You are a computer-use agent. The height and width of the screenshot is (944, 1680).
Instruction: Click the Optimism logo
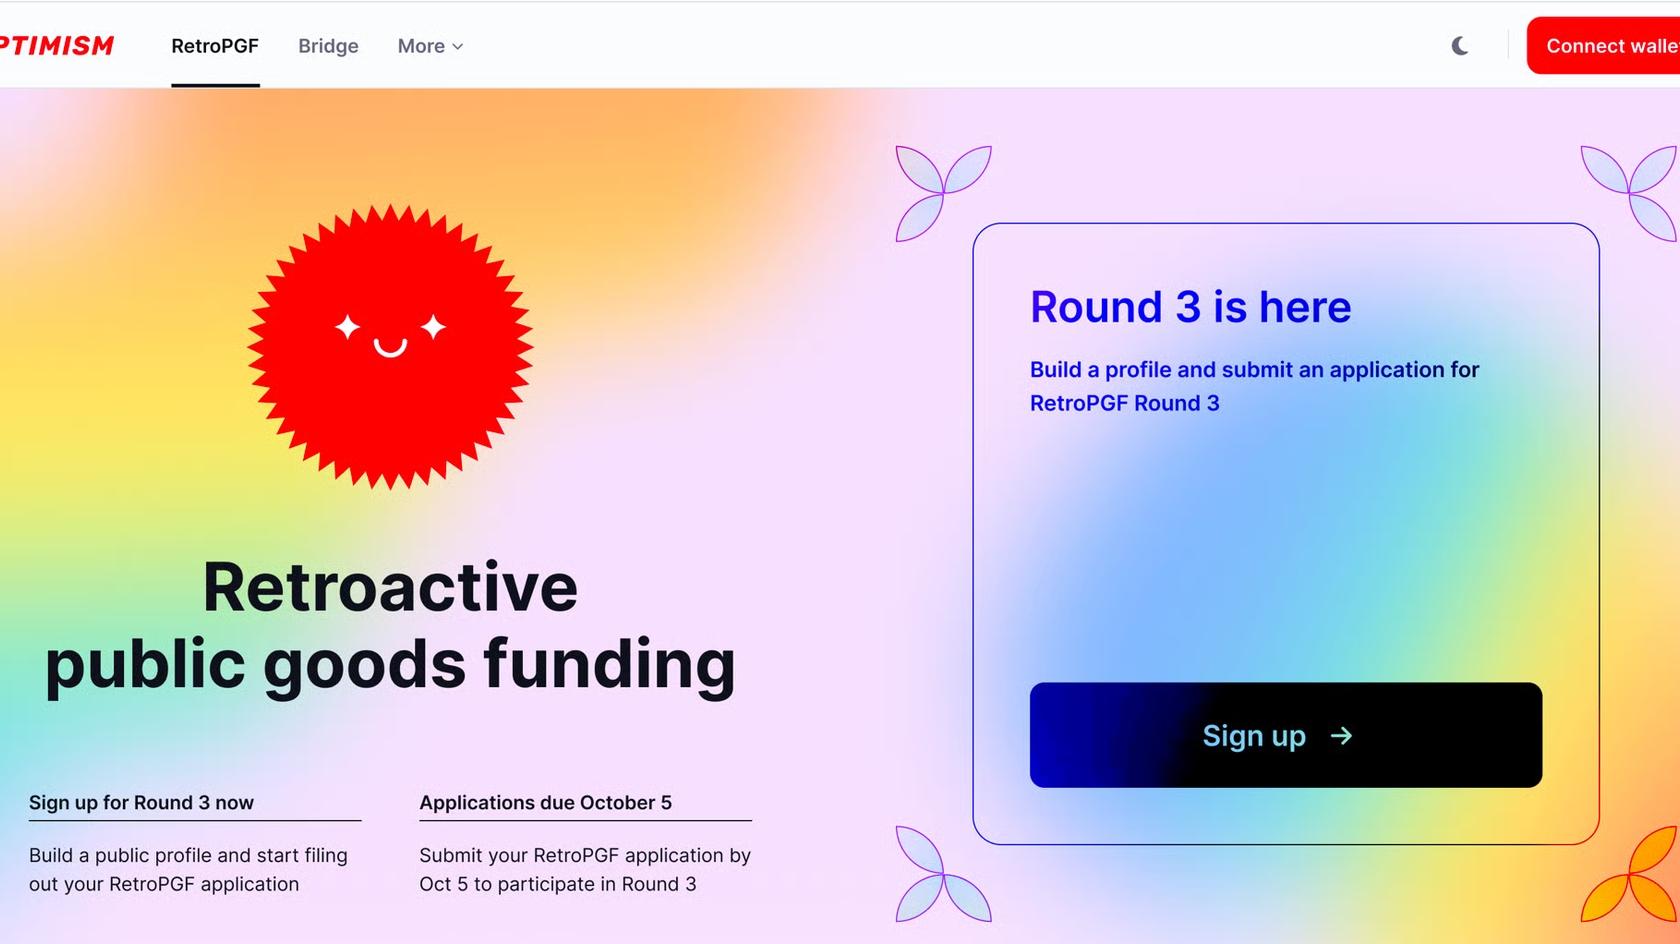point(57,46)
